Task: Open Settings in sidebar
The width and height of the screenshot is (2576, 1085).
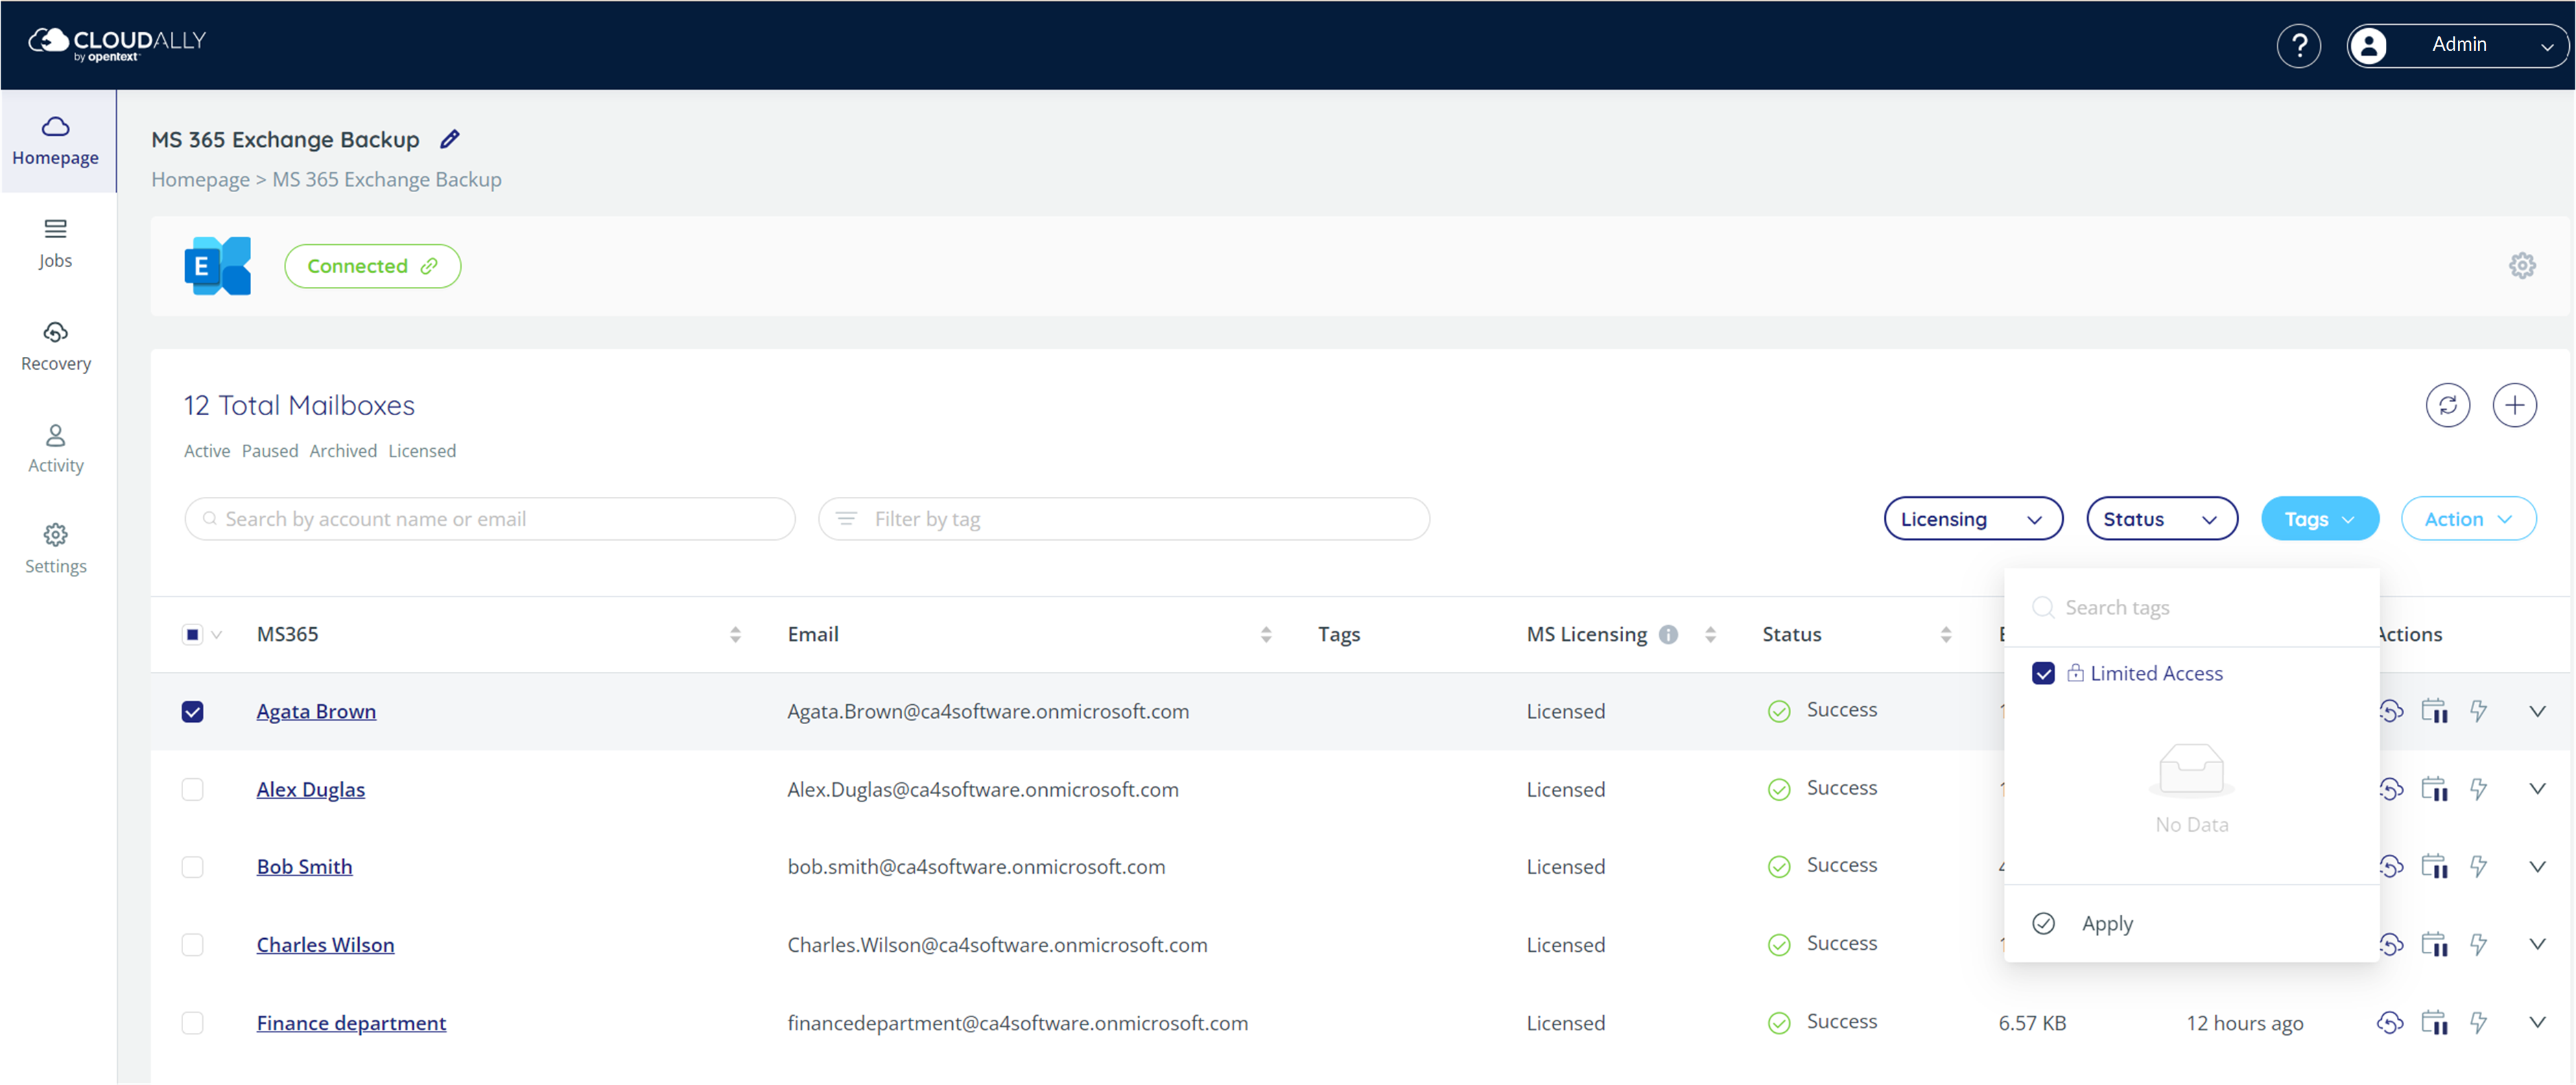Action: [x=56, y=550]
